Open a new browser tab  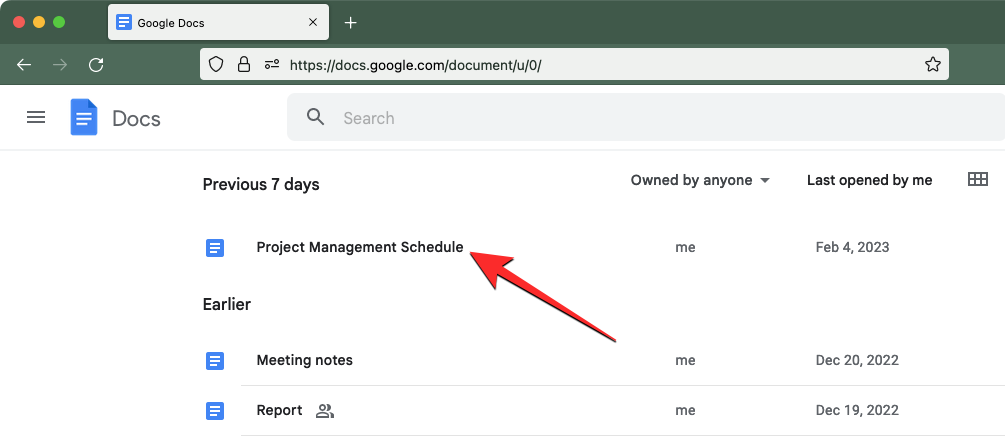click(350, 22)
